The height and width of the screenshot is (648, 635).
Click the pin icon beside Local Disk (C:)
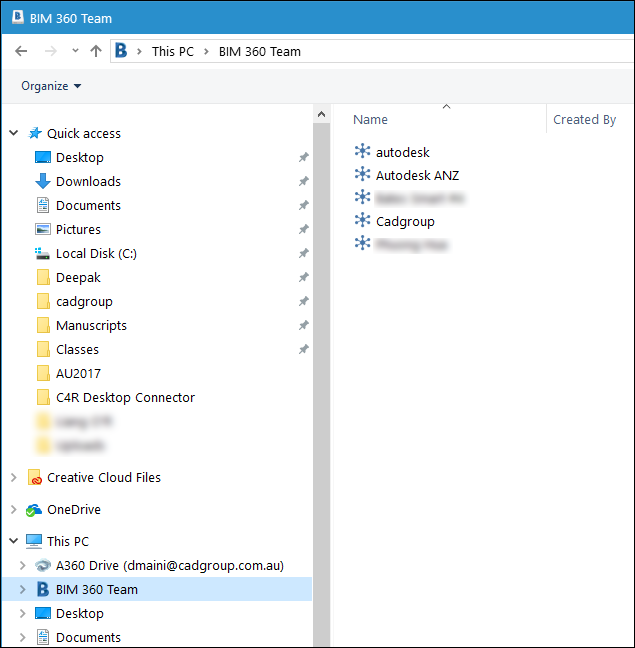coord(304,253)
